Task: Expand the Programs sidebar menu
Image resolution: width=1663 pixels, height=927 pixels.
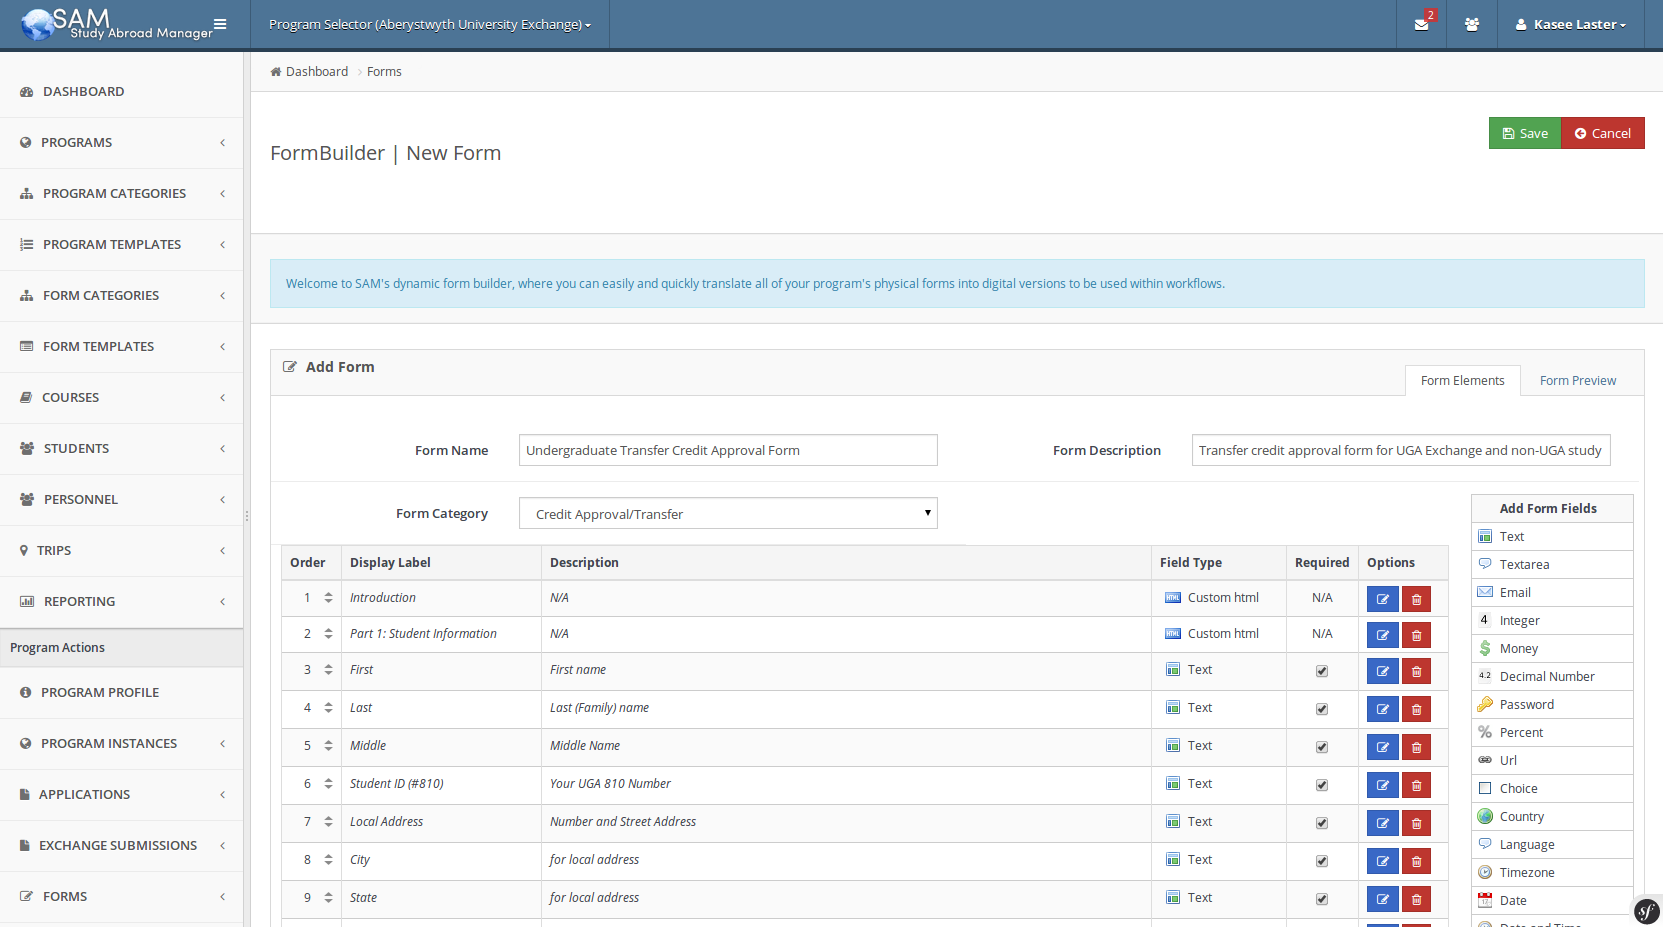Action: coord(121,143)
